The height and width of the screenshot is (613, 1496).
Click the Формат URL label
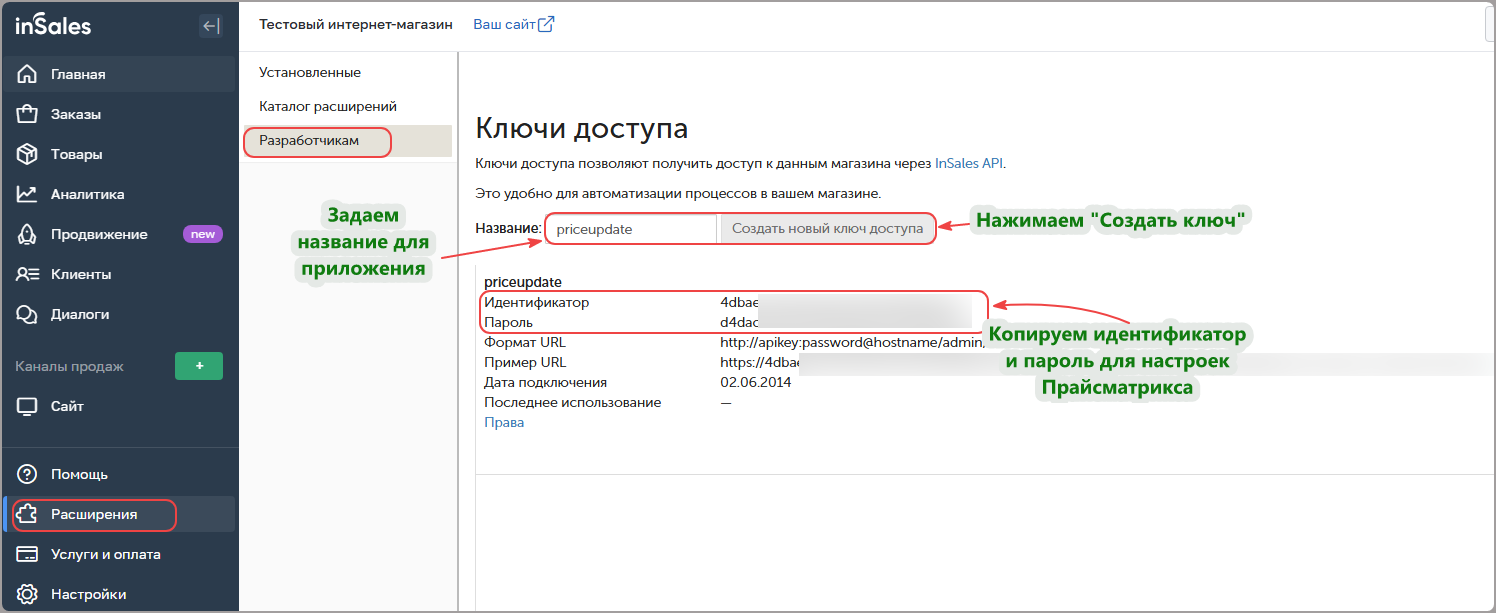525,342
